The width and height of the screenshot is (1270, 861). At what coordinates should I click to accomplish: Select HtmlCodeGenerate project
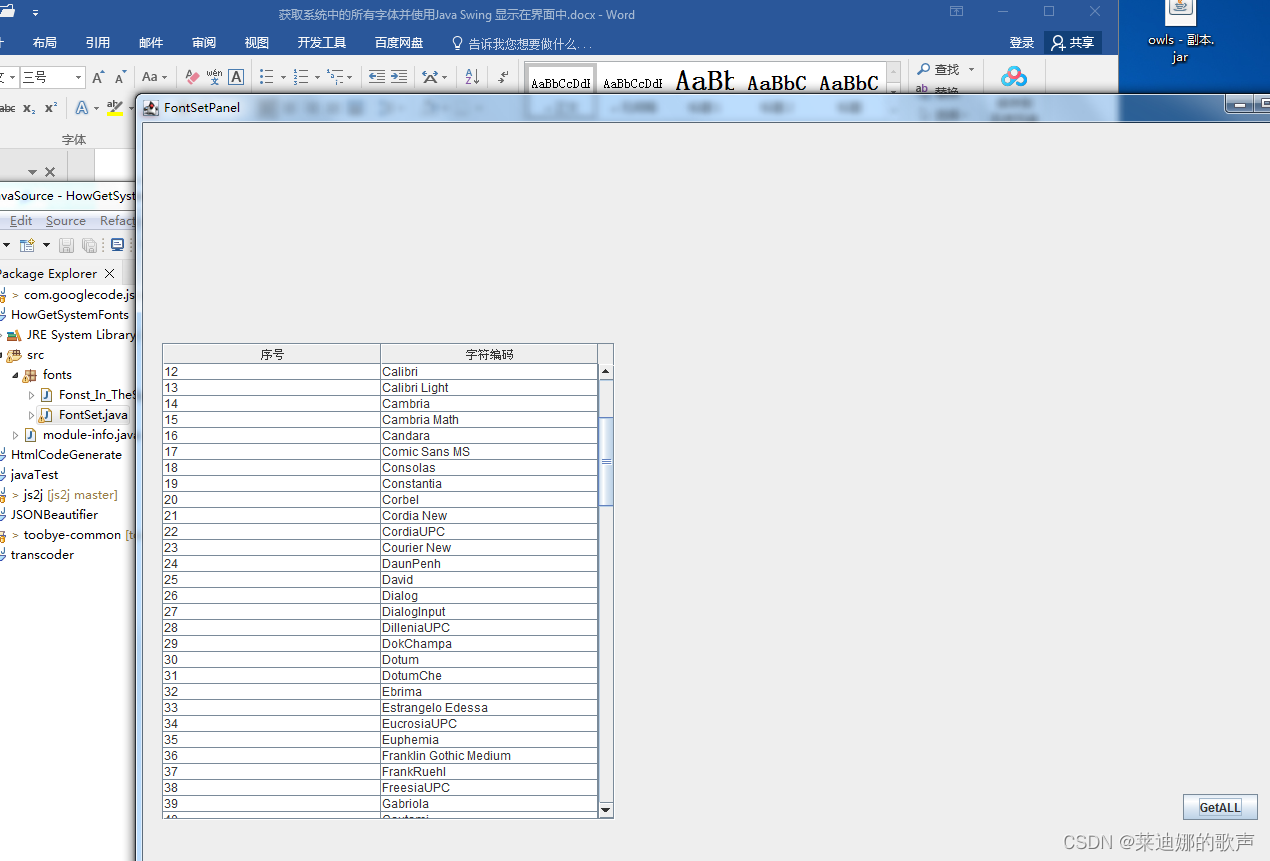tap(66, 455)
